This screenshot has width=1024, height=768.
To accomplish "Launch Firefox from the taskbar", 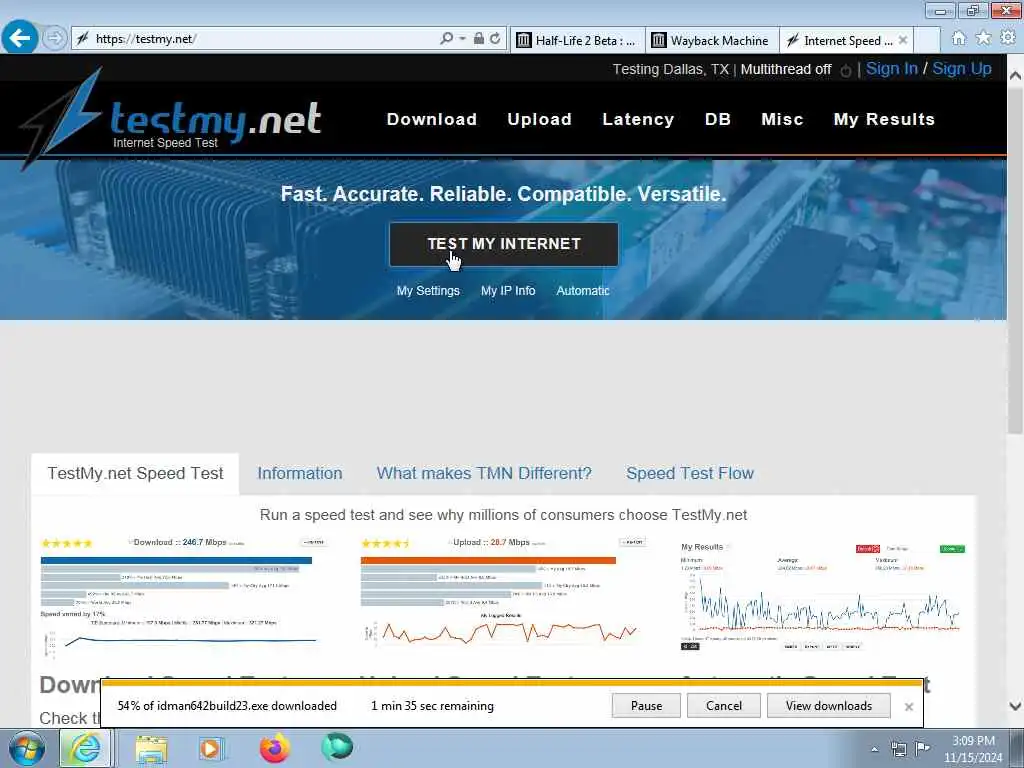I will pos(275,748).
